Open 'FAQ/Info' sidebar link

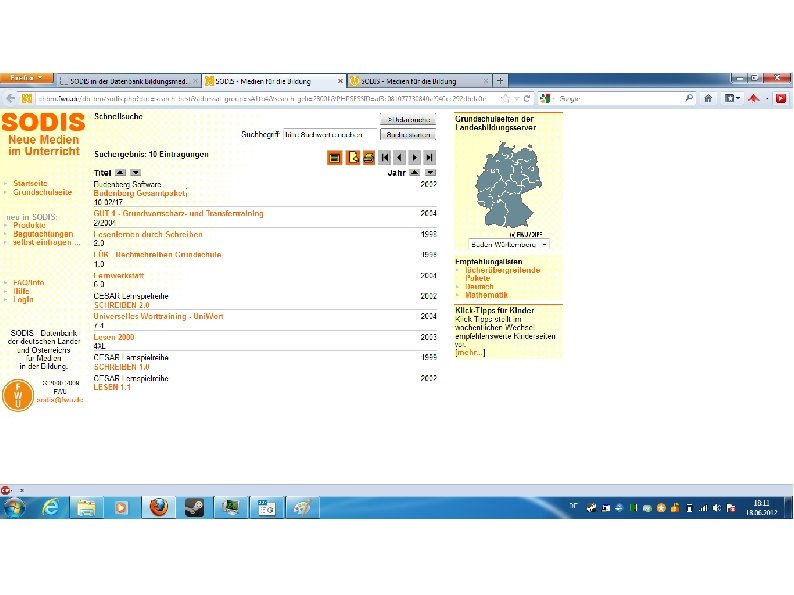click(28, 282)
